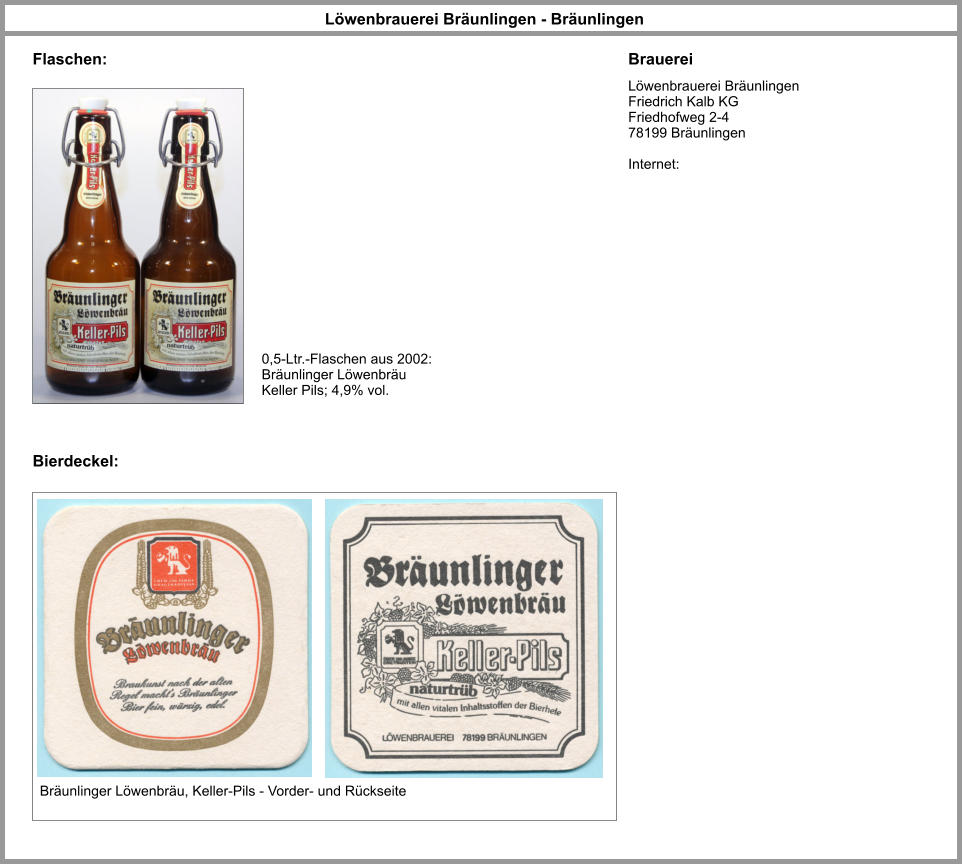Select the Flaschen: heading
The image size is (963, 864).
point(69,59)
